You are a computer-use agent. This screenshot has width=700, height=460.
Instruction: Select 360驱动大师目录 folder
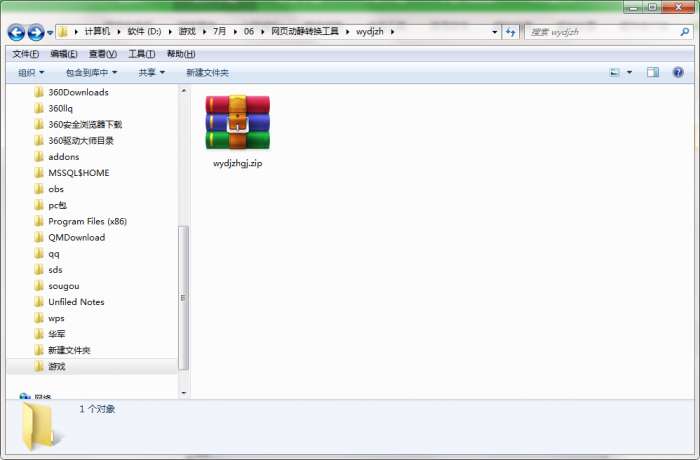(x=81, y=141)
